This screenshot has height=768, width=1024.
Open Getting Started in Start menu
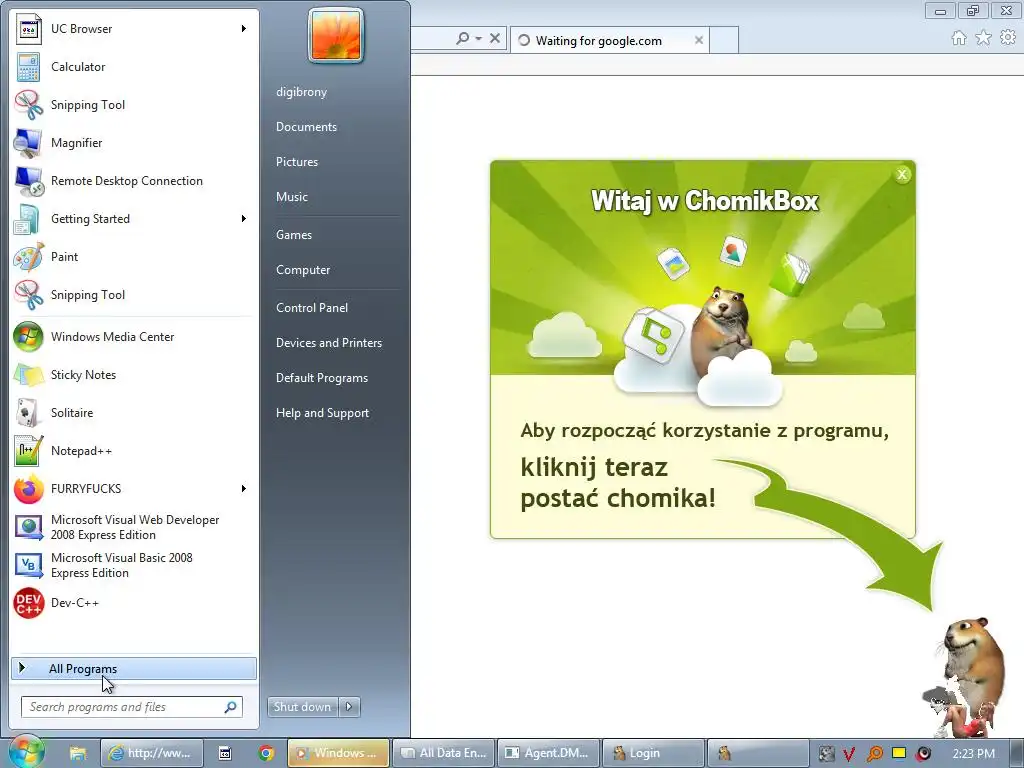click(x=134, y=219)
